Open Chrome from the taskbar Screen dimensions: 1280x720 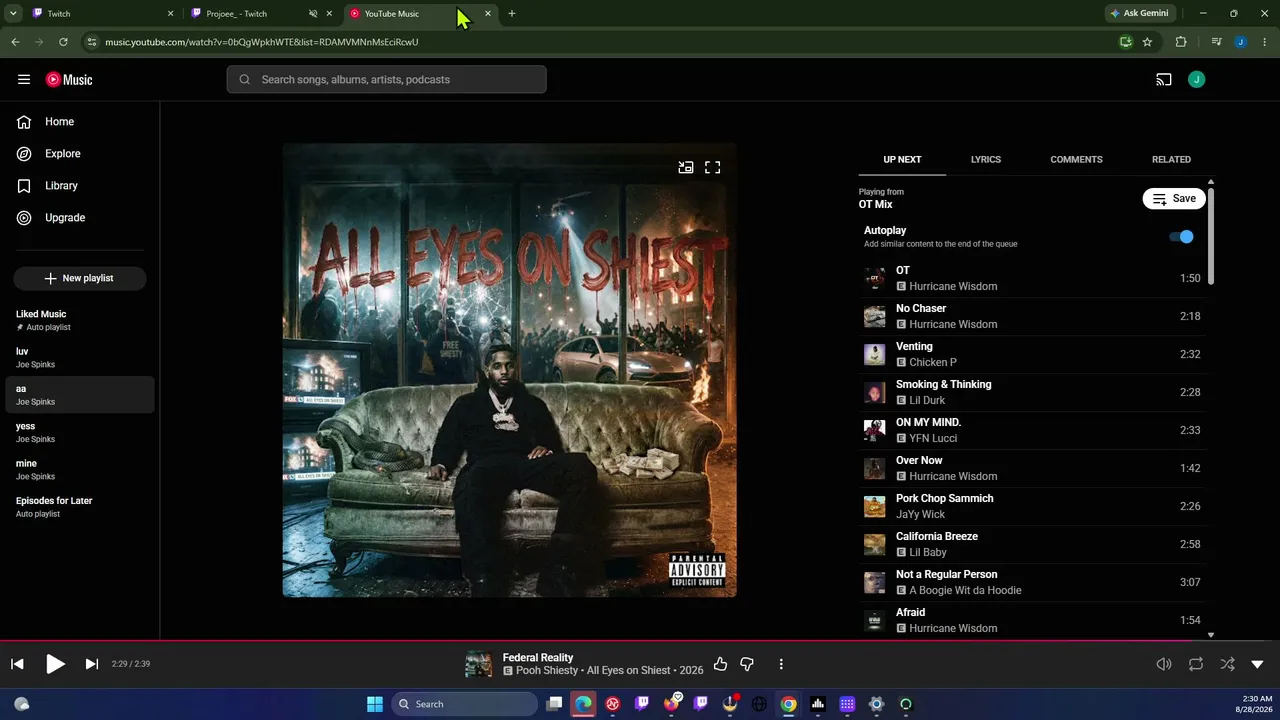point(789,704)
